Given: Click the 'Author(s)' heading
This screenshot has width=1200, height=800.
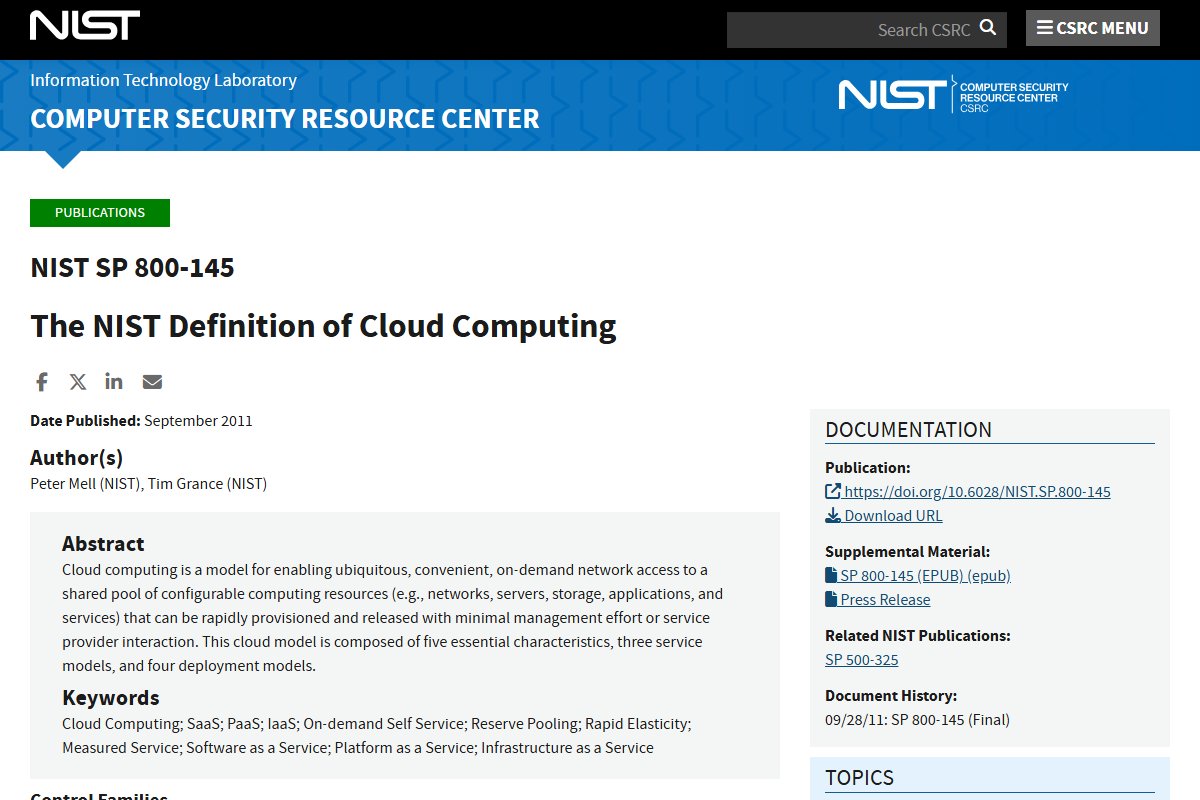Looking at the screenshot, I should [76, 458].
